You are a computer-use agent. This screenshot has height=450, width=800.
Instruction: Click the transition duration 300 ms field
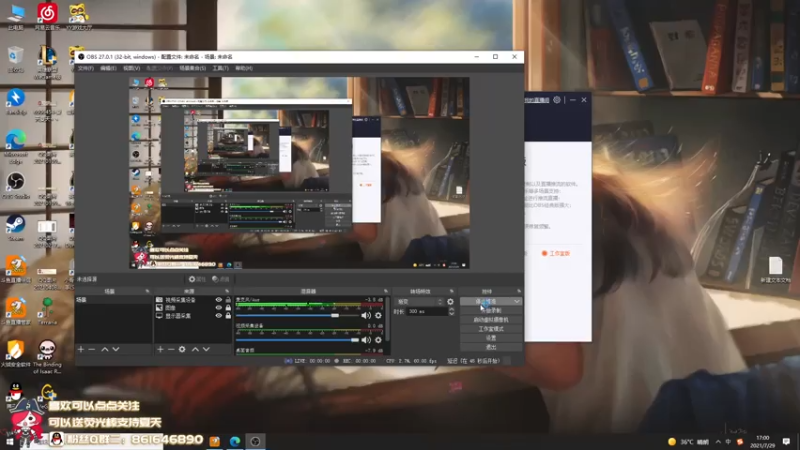427,311
